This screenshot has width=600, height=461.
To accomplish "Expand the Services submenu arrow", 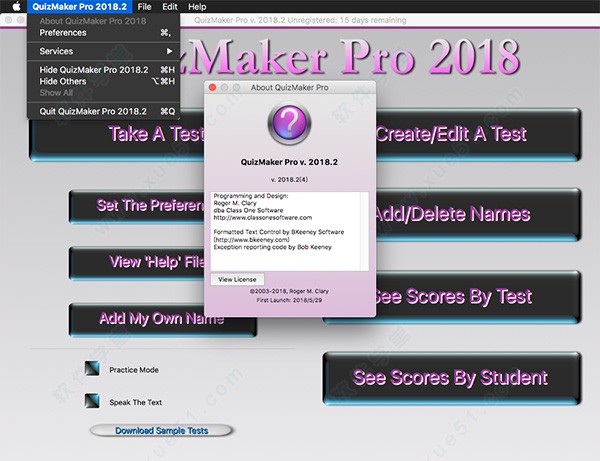I will click(169, 51).
